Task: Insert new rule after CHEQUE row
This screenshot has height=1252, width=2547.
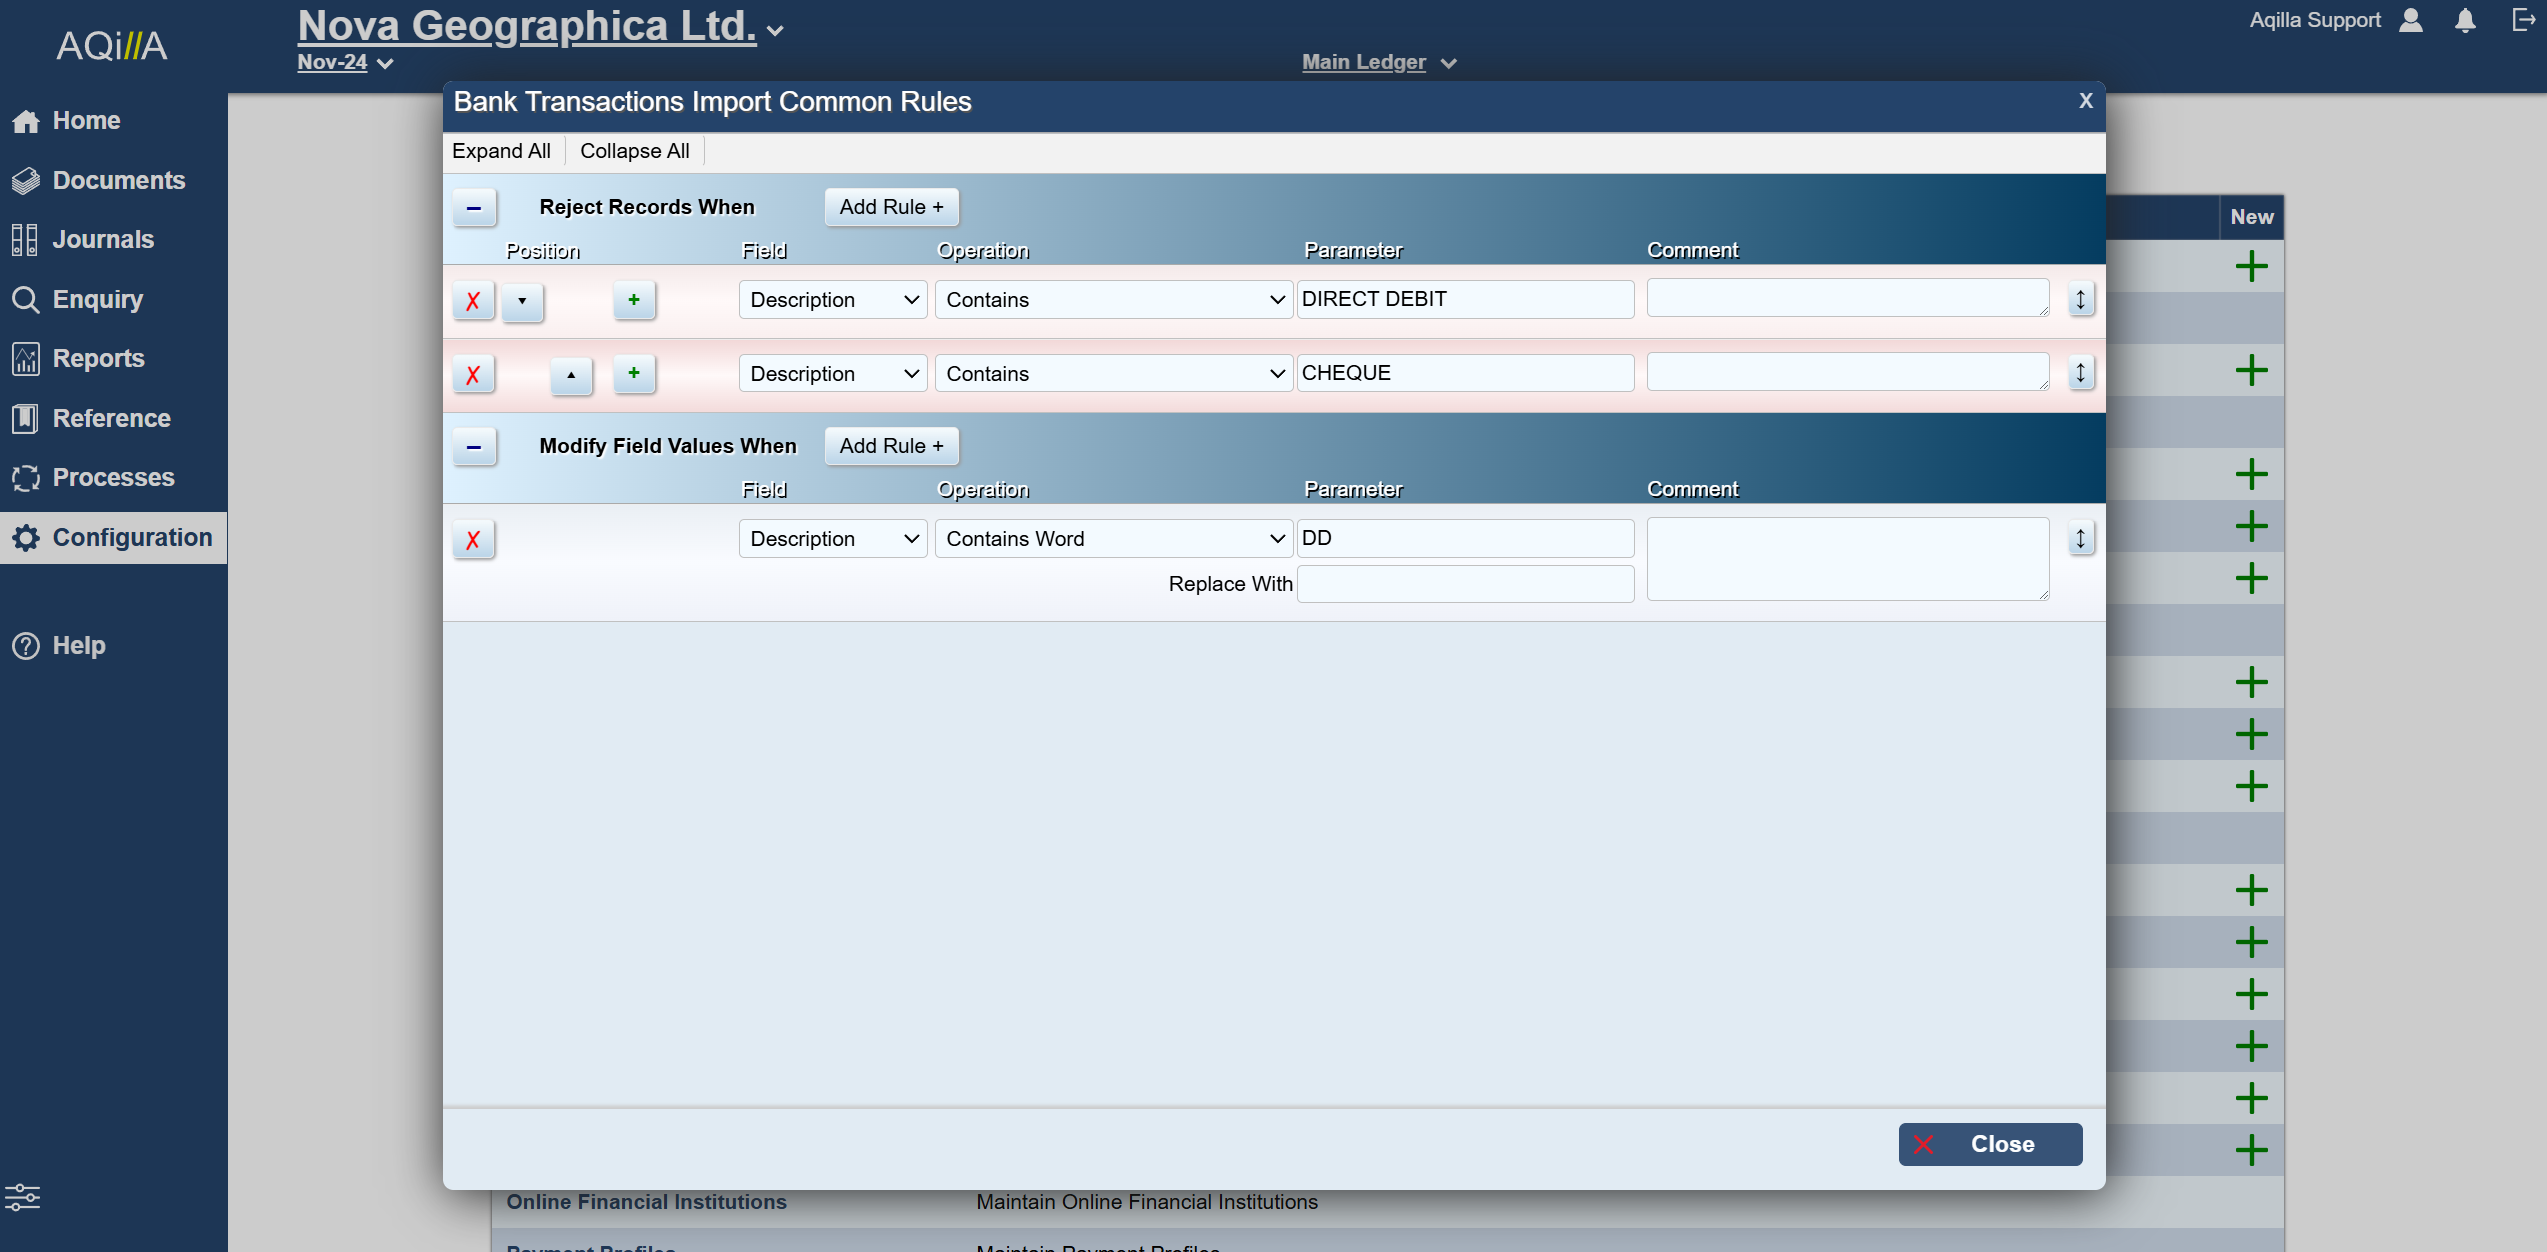Action: [634, 373]
